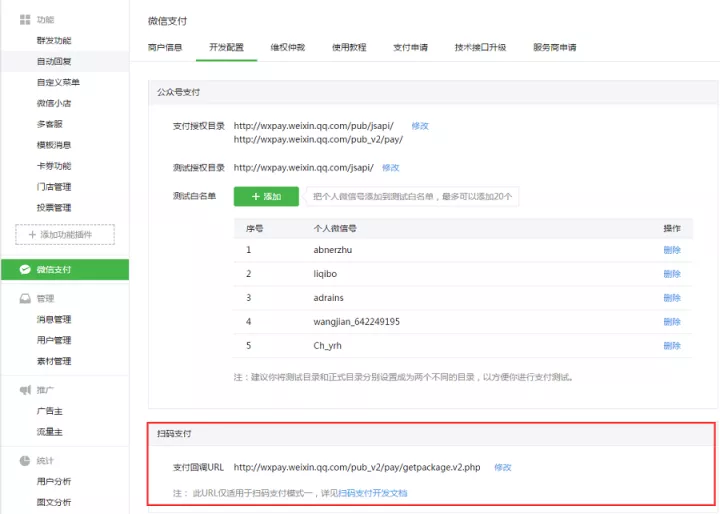720x514 pixels.
Task: Click the liqibo WeChat ID text
Action: pyautogui.click(x=325, y=274)
